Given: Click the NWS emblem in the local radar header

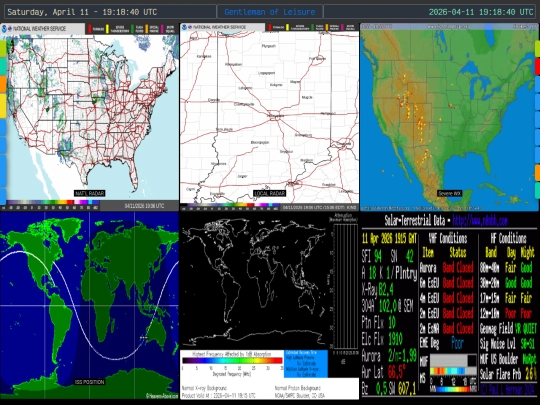Looking at the screenshot, I should click(190, 27).
